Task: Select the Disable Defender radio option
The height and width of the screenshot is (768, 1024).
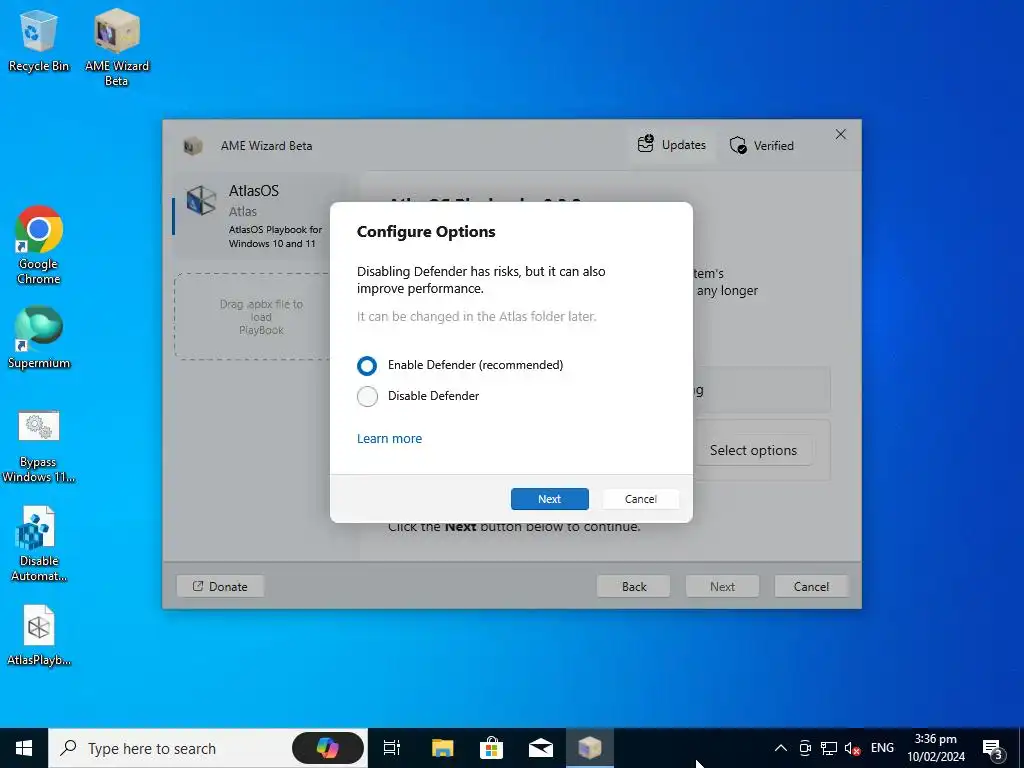Action: 418,396
